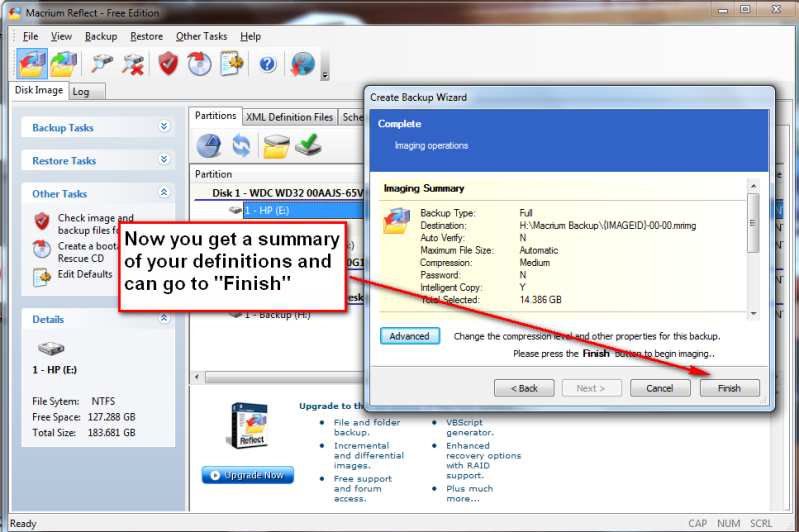
Task: Click the Total Size 183.681 GB value
Action: pyautogui.click(x=112, y=433)
